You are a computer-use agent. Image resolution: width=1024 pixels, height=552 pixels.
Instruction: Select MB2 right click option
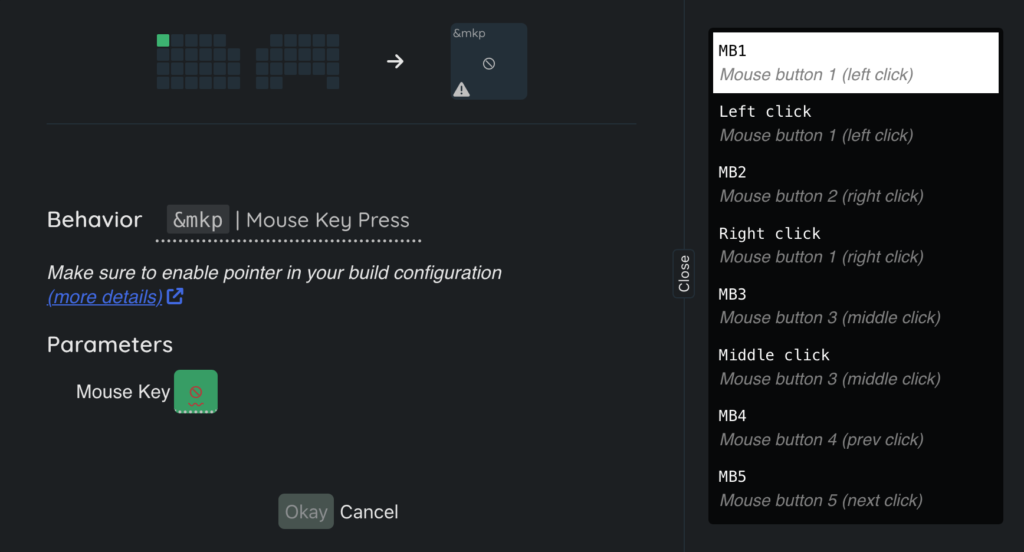click(x=853, y=184)
